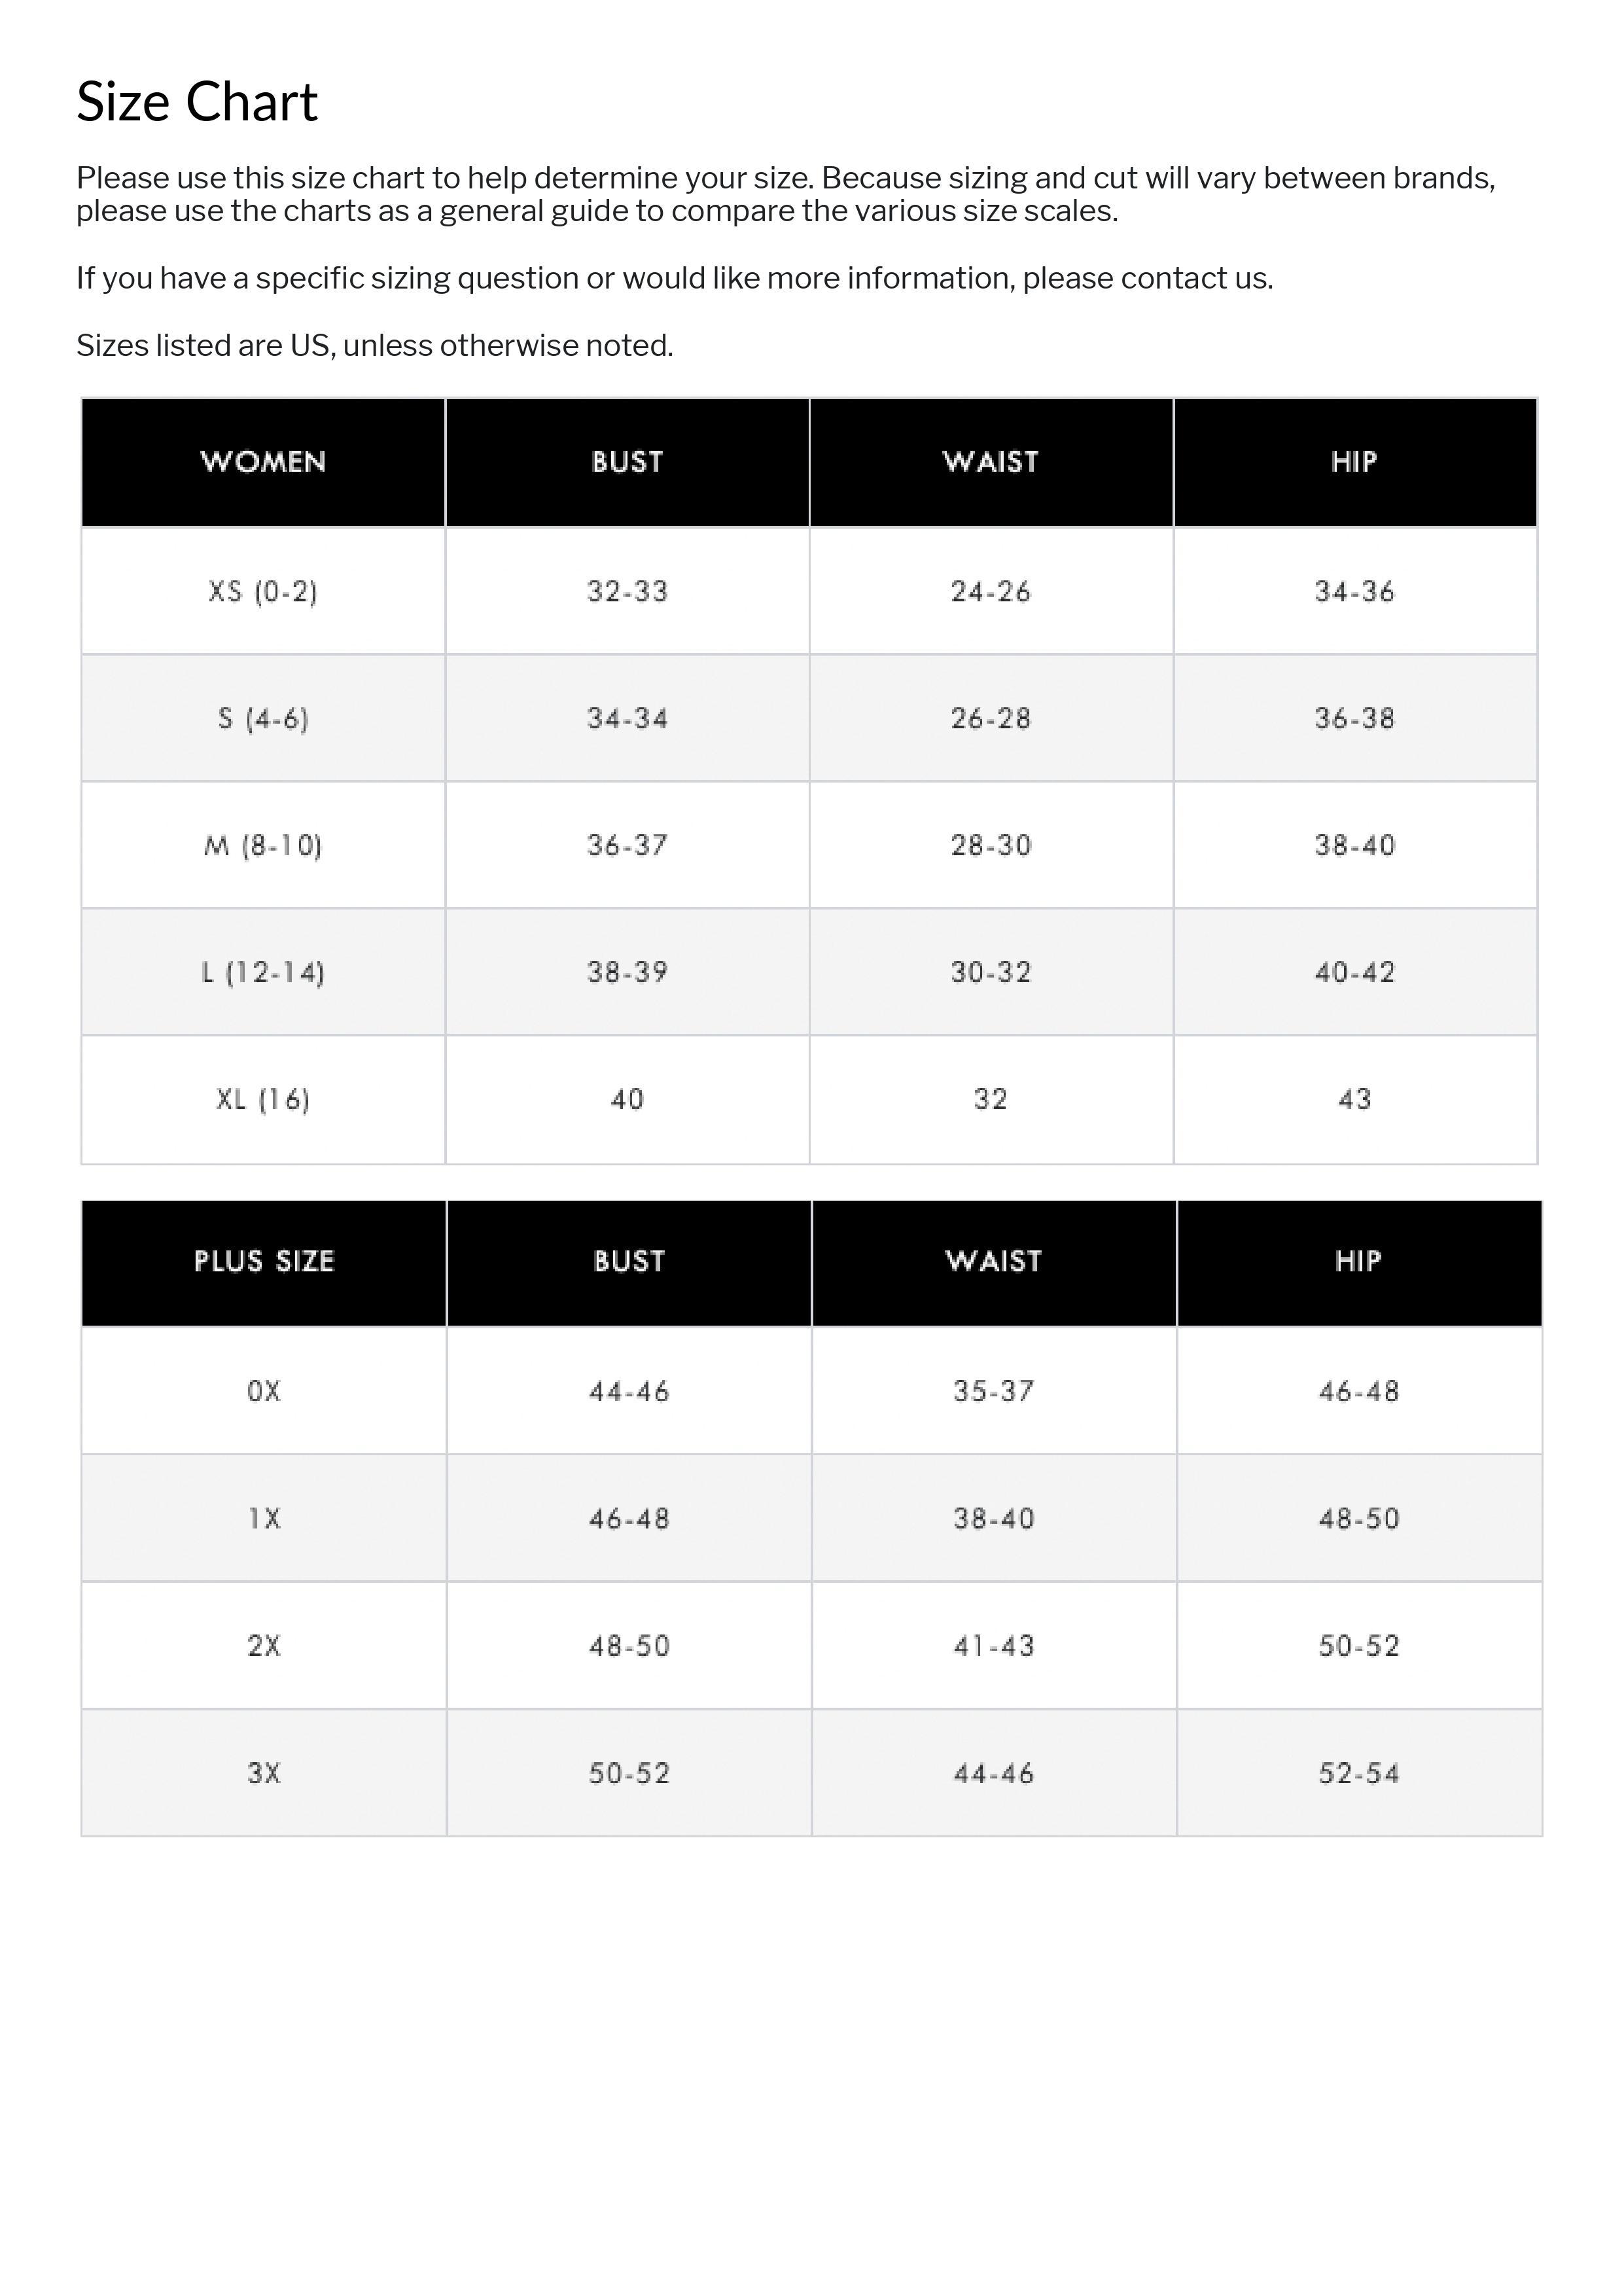The image size is (1624, 2296).
Task: Select the 1X plus size cell
Action: pos(264,1519)
